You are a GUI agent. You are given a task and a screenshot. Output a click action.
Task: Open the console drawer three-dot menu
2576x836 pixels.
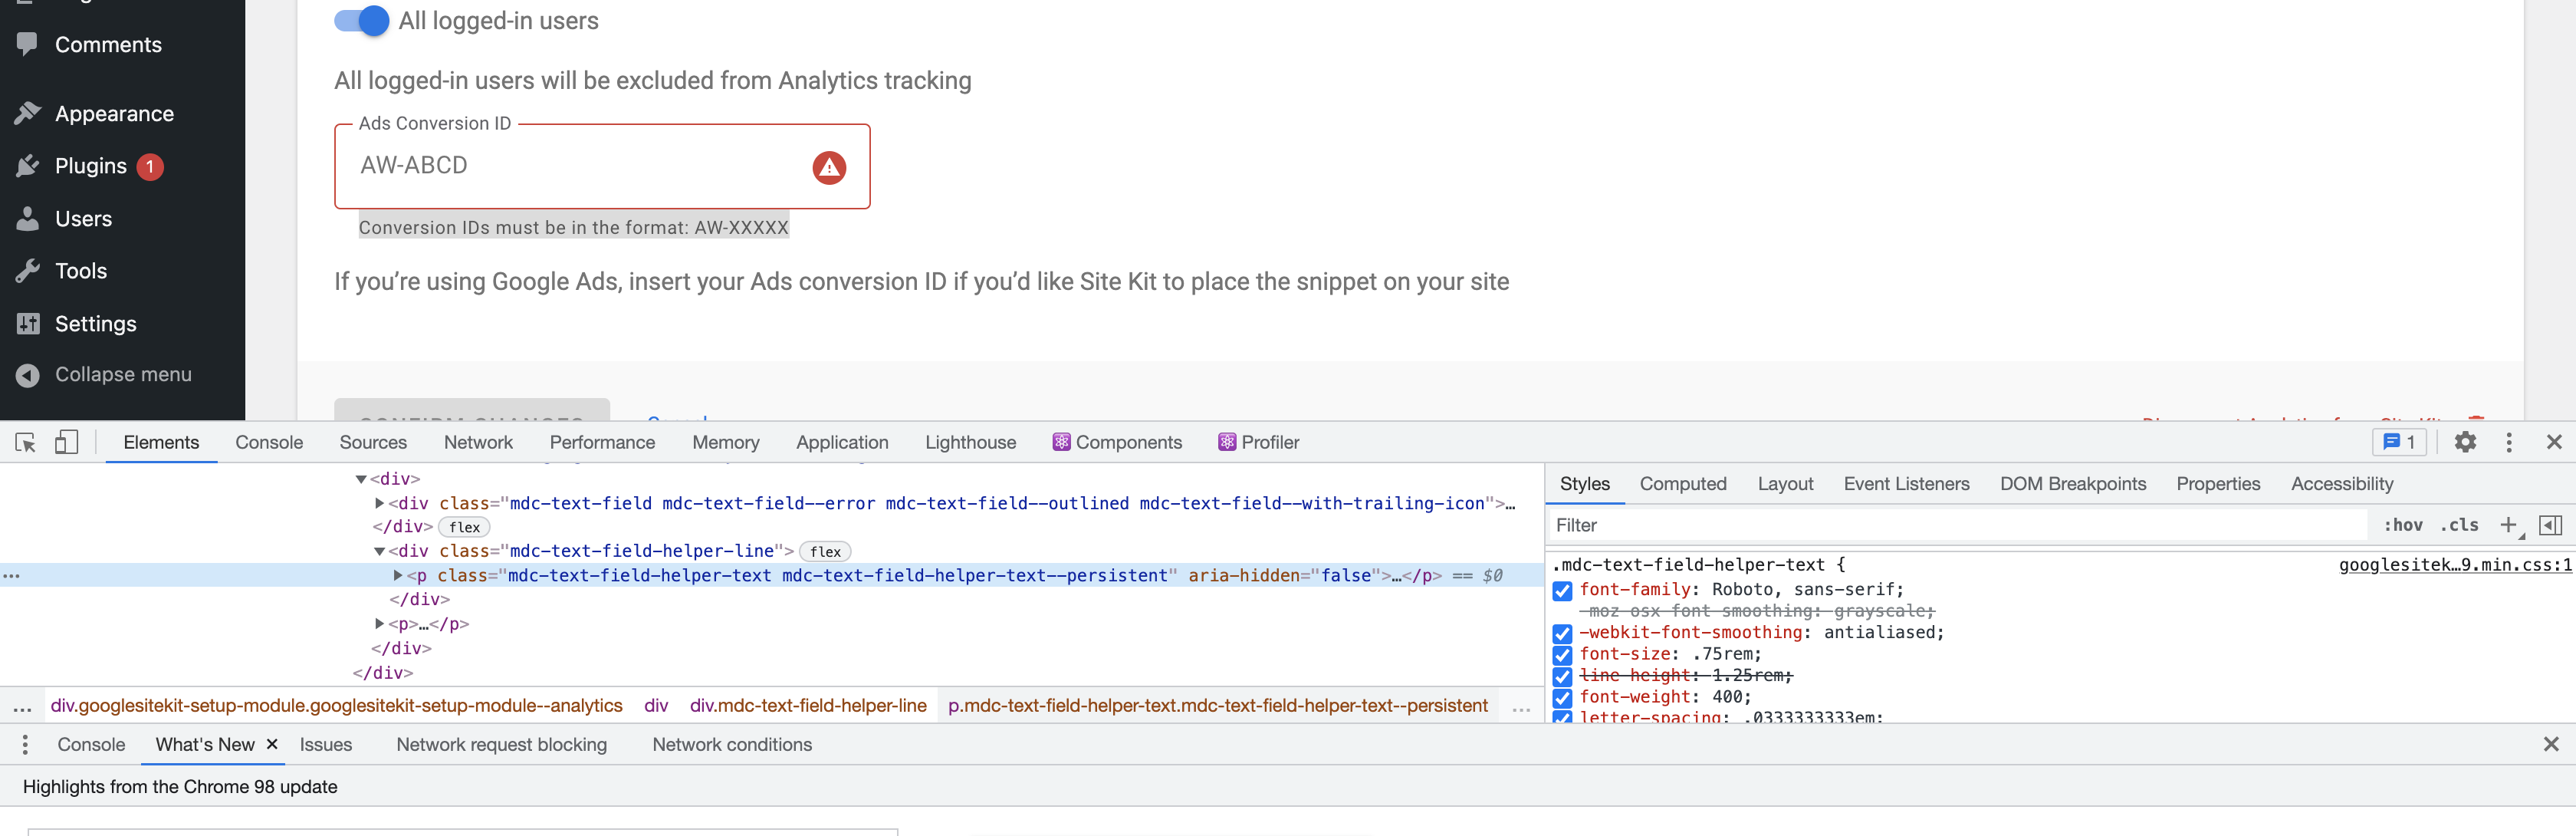[x=24, y=744]
